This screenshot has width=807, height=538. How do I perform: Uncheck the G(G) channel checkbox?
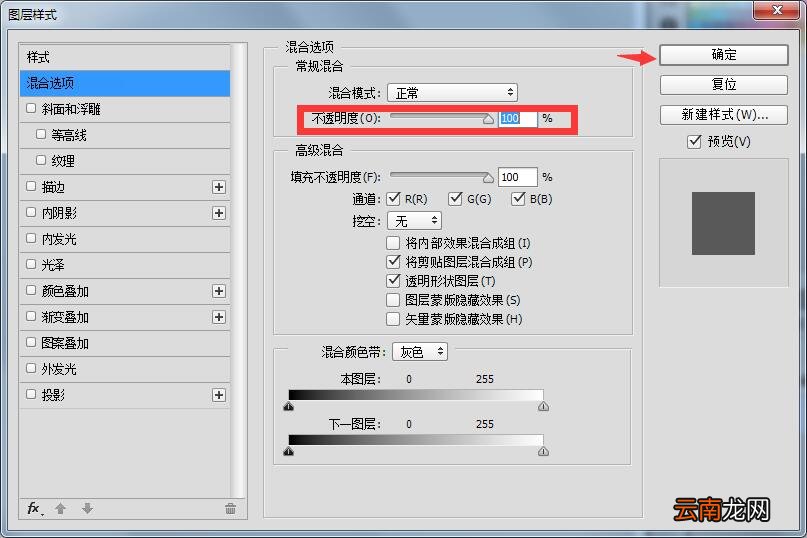[455, 199]
